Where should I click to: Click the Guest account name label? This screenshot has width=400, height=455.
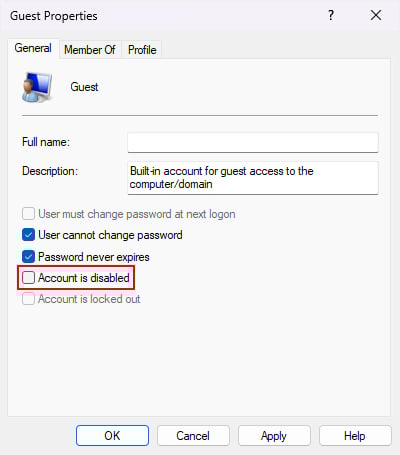(x=84, y=87)
